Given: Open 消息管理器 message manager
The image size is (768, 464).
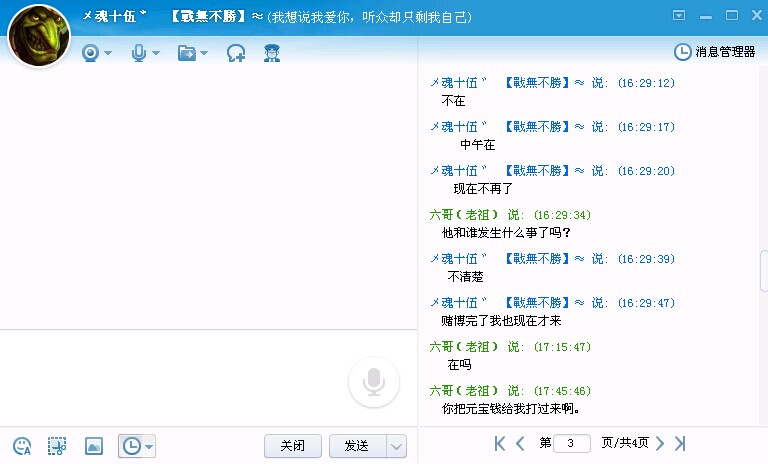Looking at the screenshot, I should click(x=715, y=51).
